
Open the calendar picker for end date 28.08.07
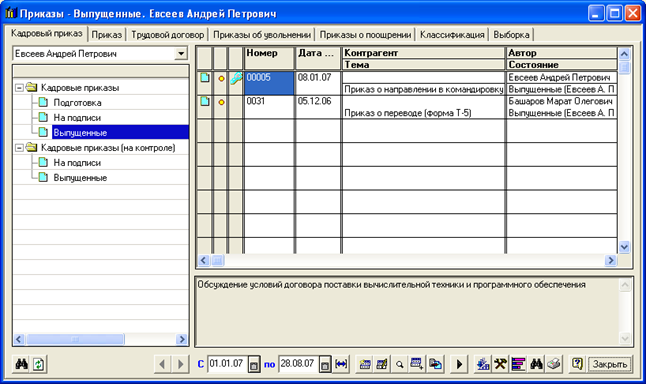coord(325,365)
